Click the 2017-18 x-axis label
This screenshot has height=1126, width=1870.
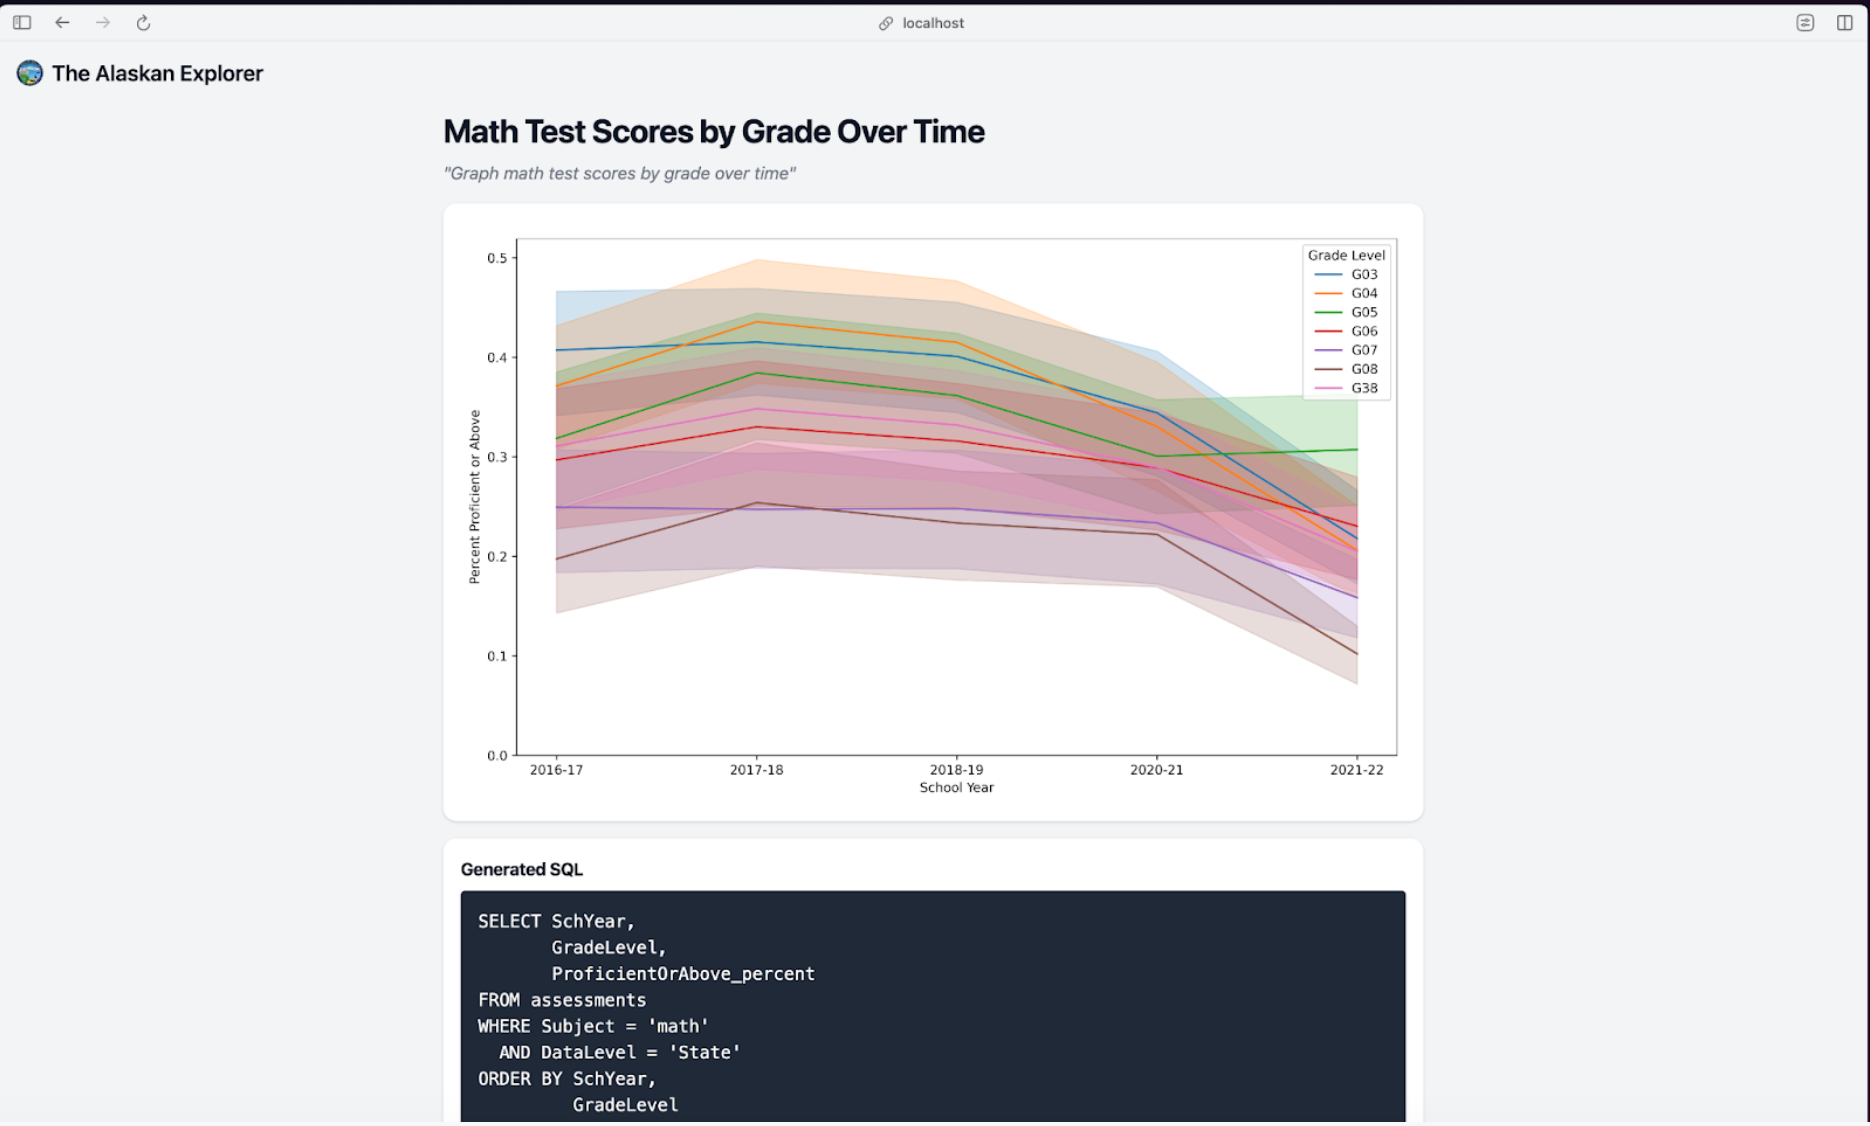tap(756, 770)
